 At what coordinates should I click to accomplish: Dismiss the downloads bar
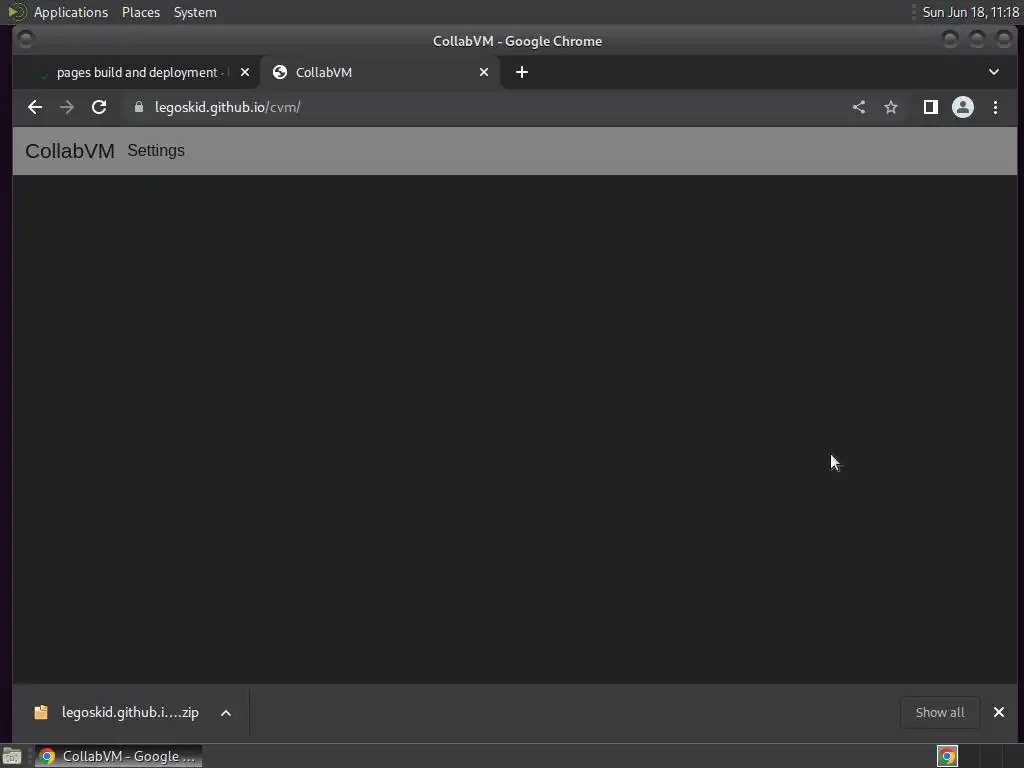click(x=999, y=712)
